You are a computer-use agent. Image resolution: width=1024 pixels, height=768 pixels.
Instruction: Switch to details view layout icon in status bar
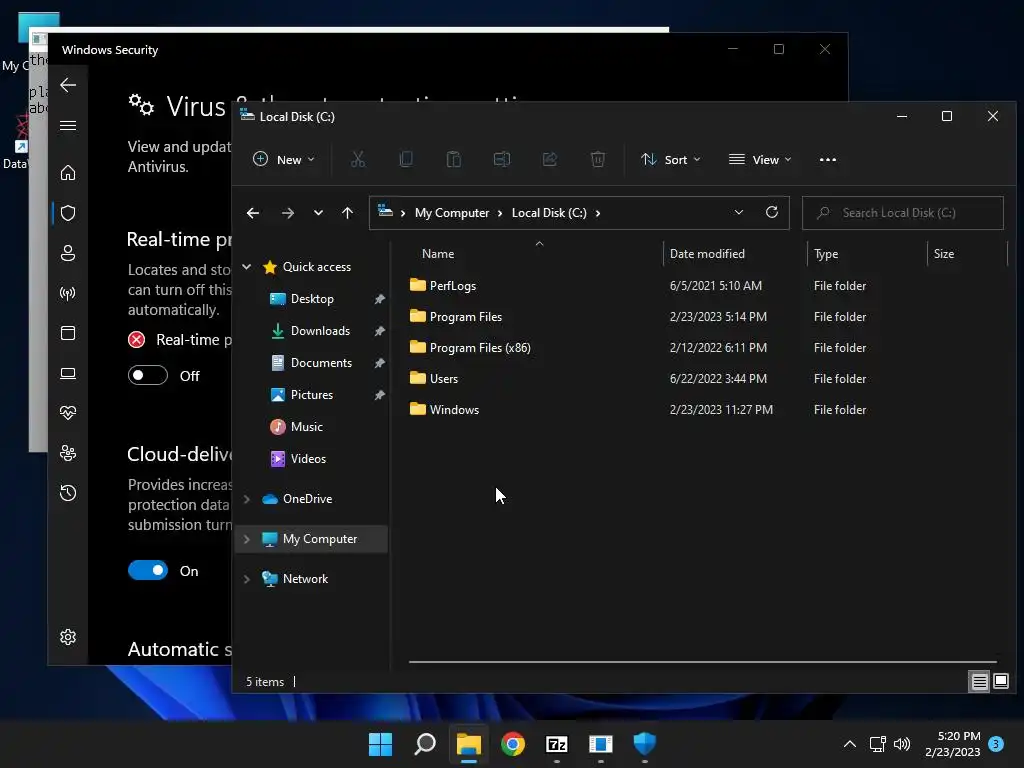(979, 682)
